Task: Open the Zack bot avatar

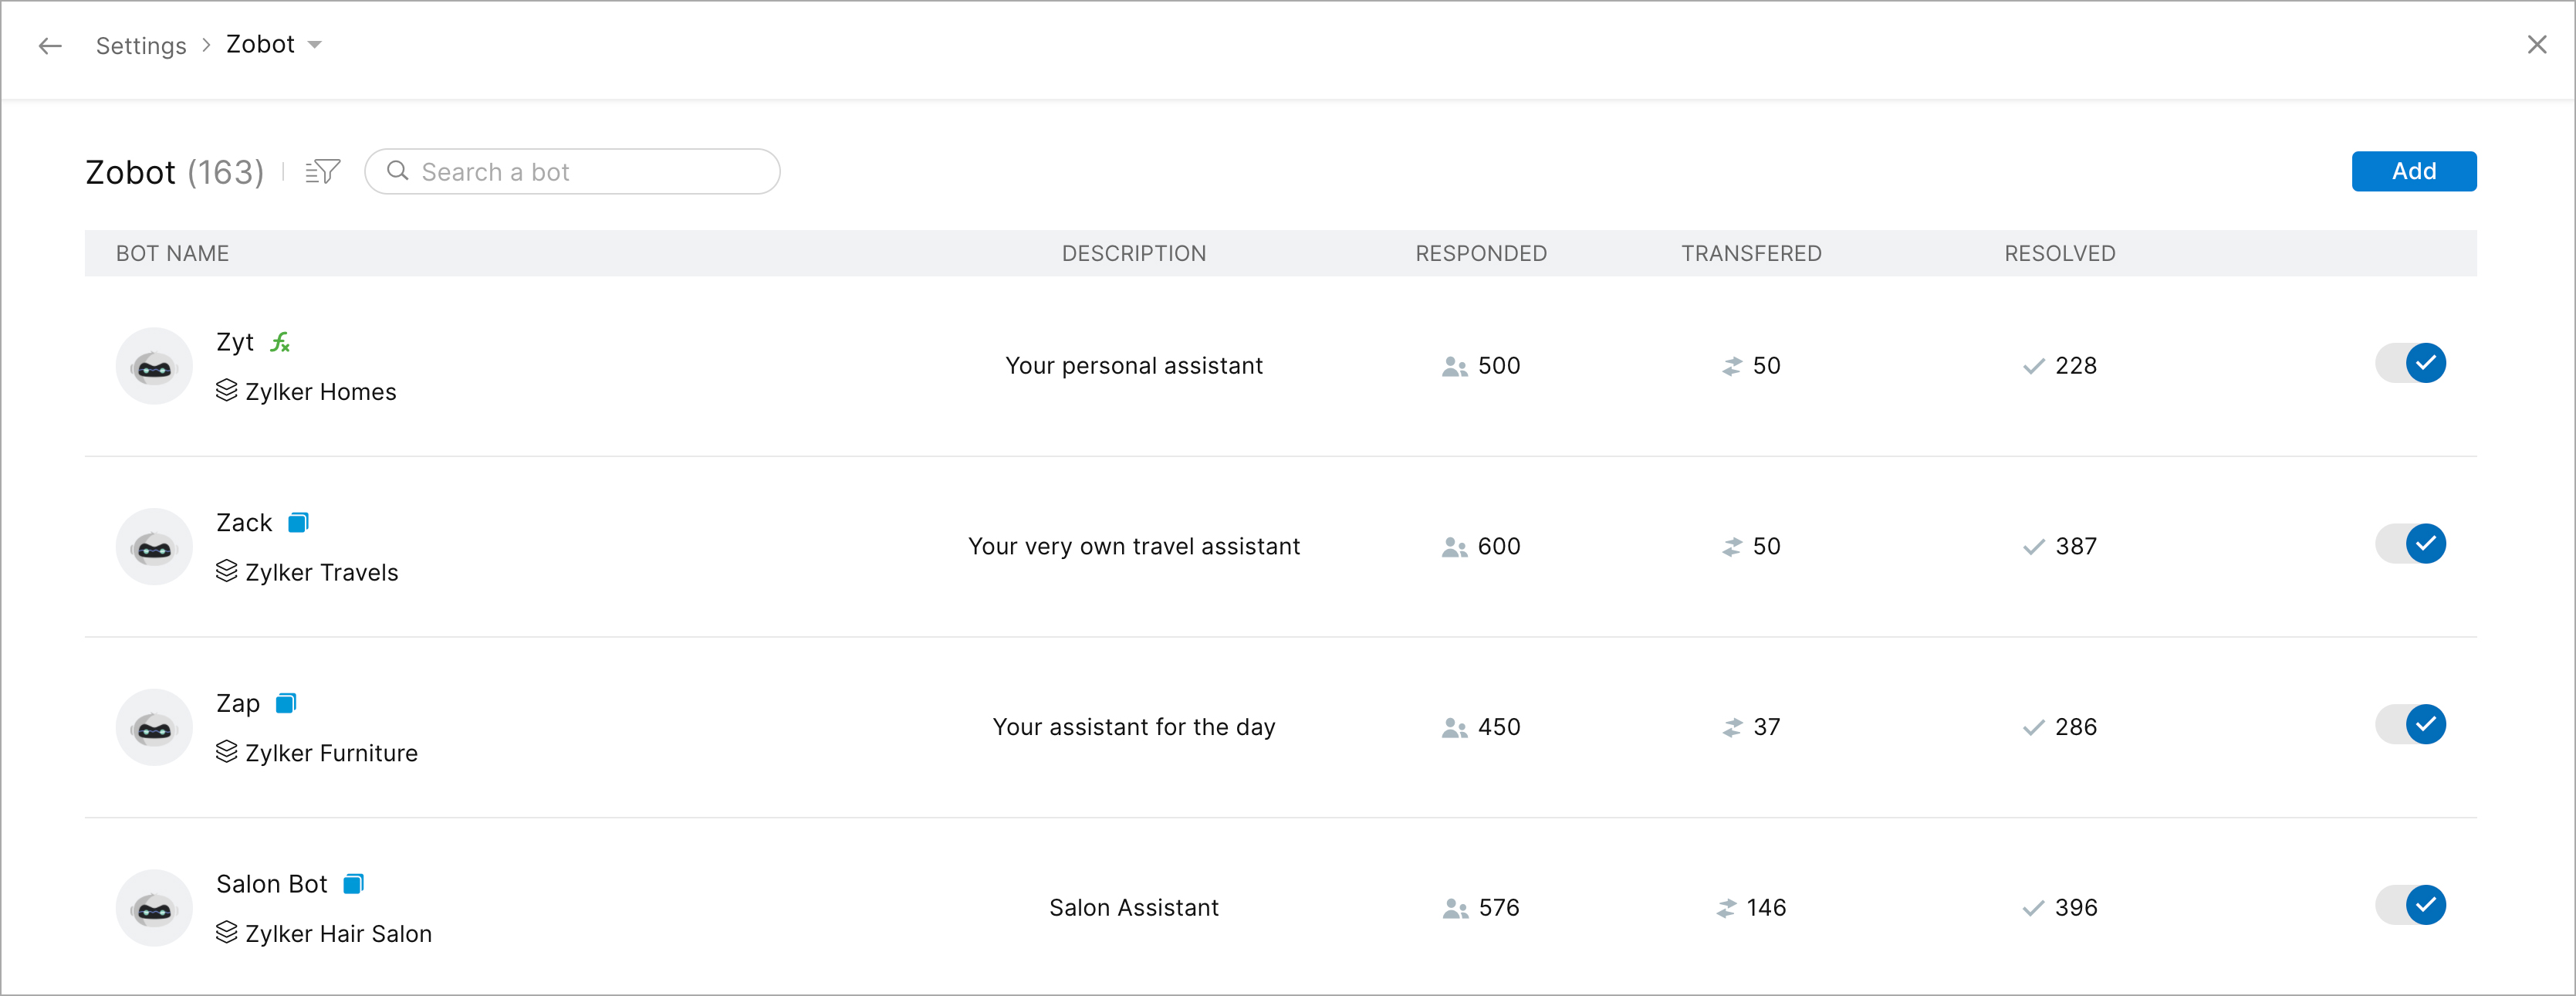Action: 154,547
